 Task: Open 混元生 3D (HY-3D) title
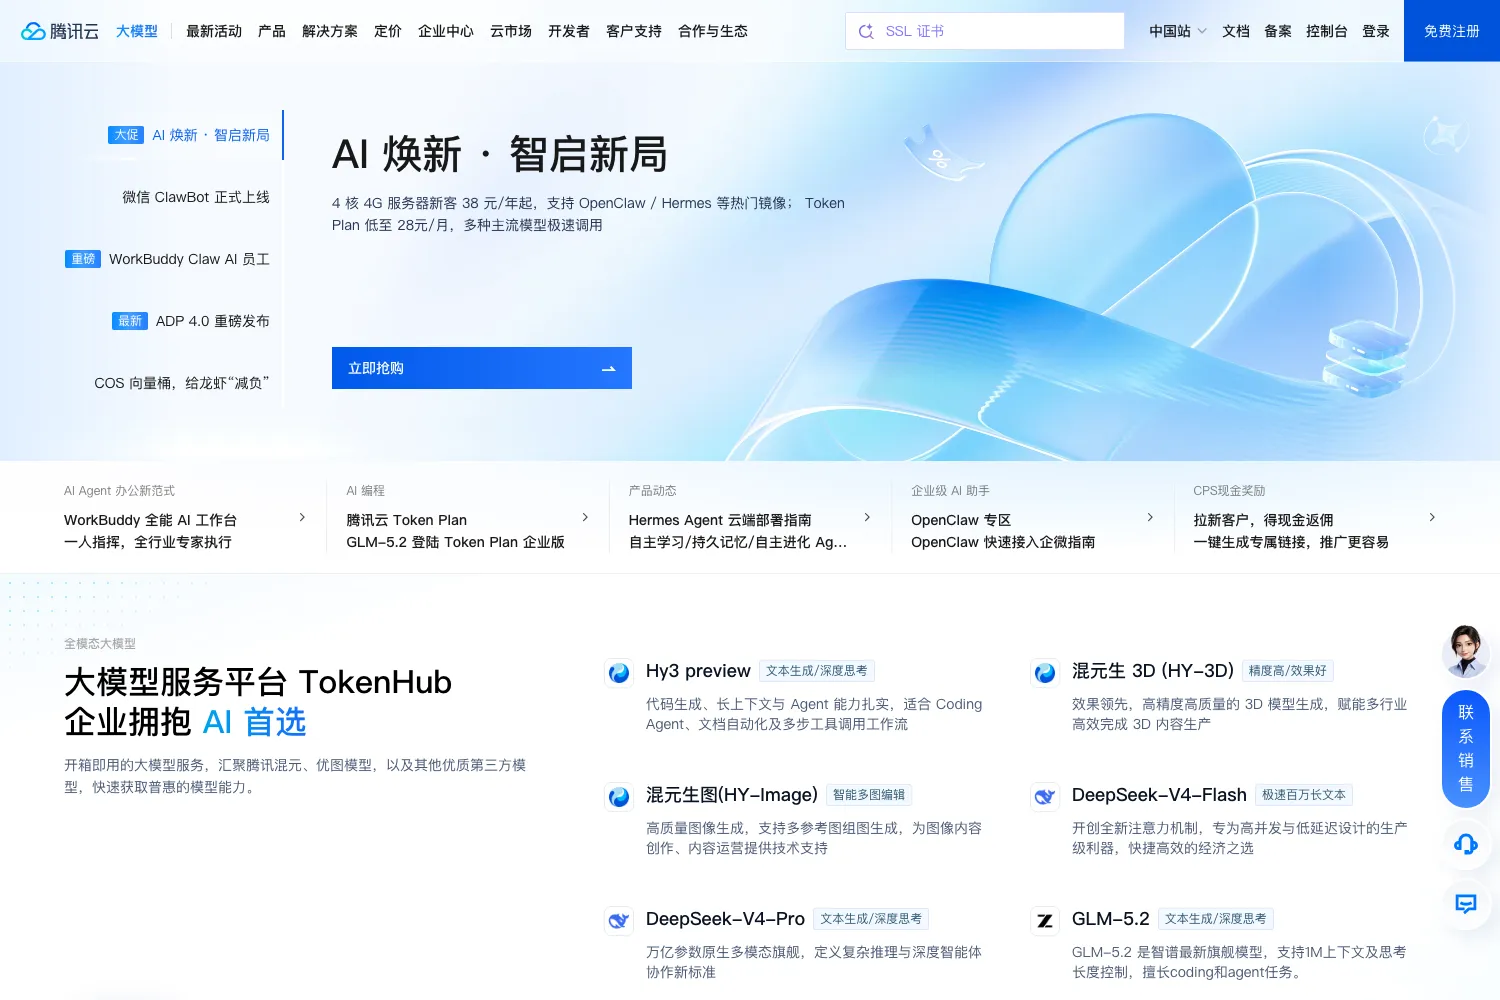coord(1153,671)
